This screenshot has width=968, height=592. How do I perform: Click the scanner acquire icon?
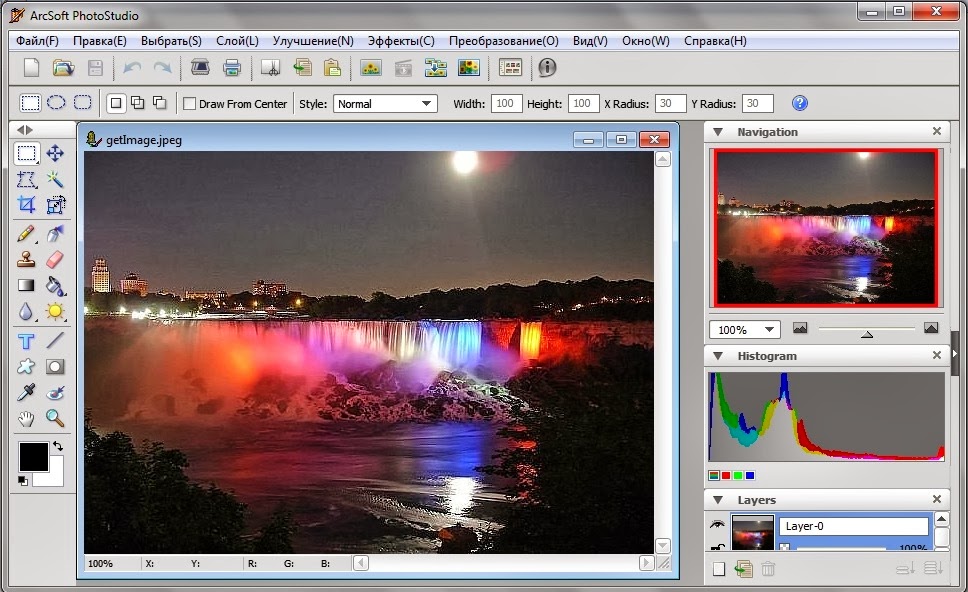(x=200, y=68)
